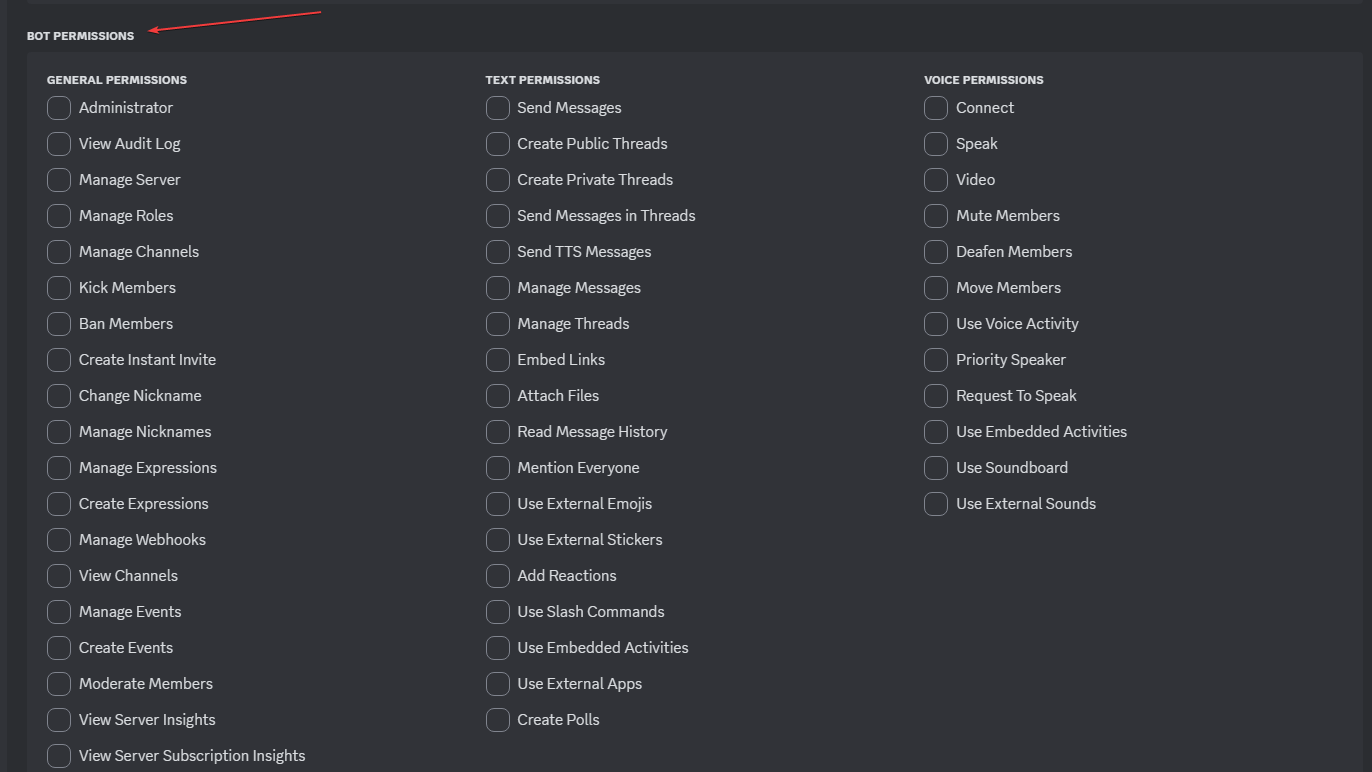Screen dimensions: 1372x772
Task: Select the Embed Links permission
Action: [x=498, y=360]
